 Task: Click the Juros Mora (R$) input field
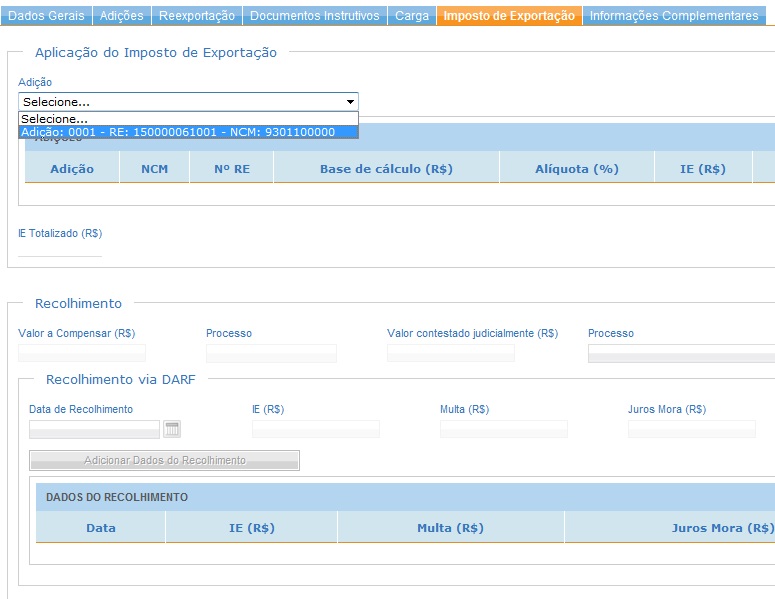pos(691,429)
